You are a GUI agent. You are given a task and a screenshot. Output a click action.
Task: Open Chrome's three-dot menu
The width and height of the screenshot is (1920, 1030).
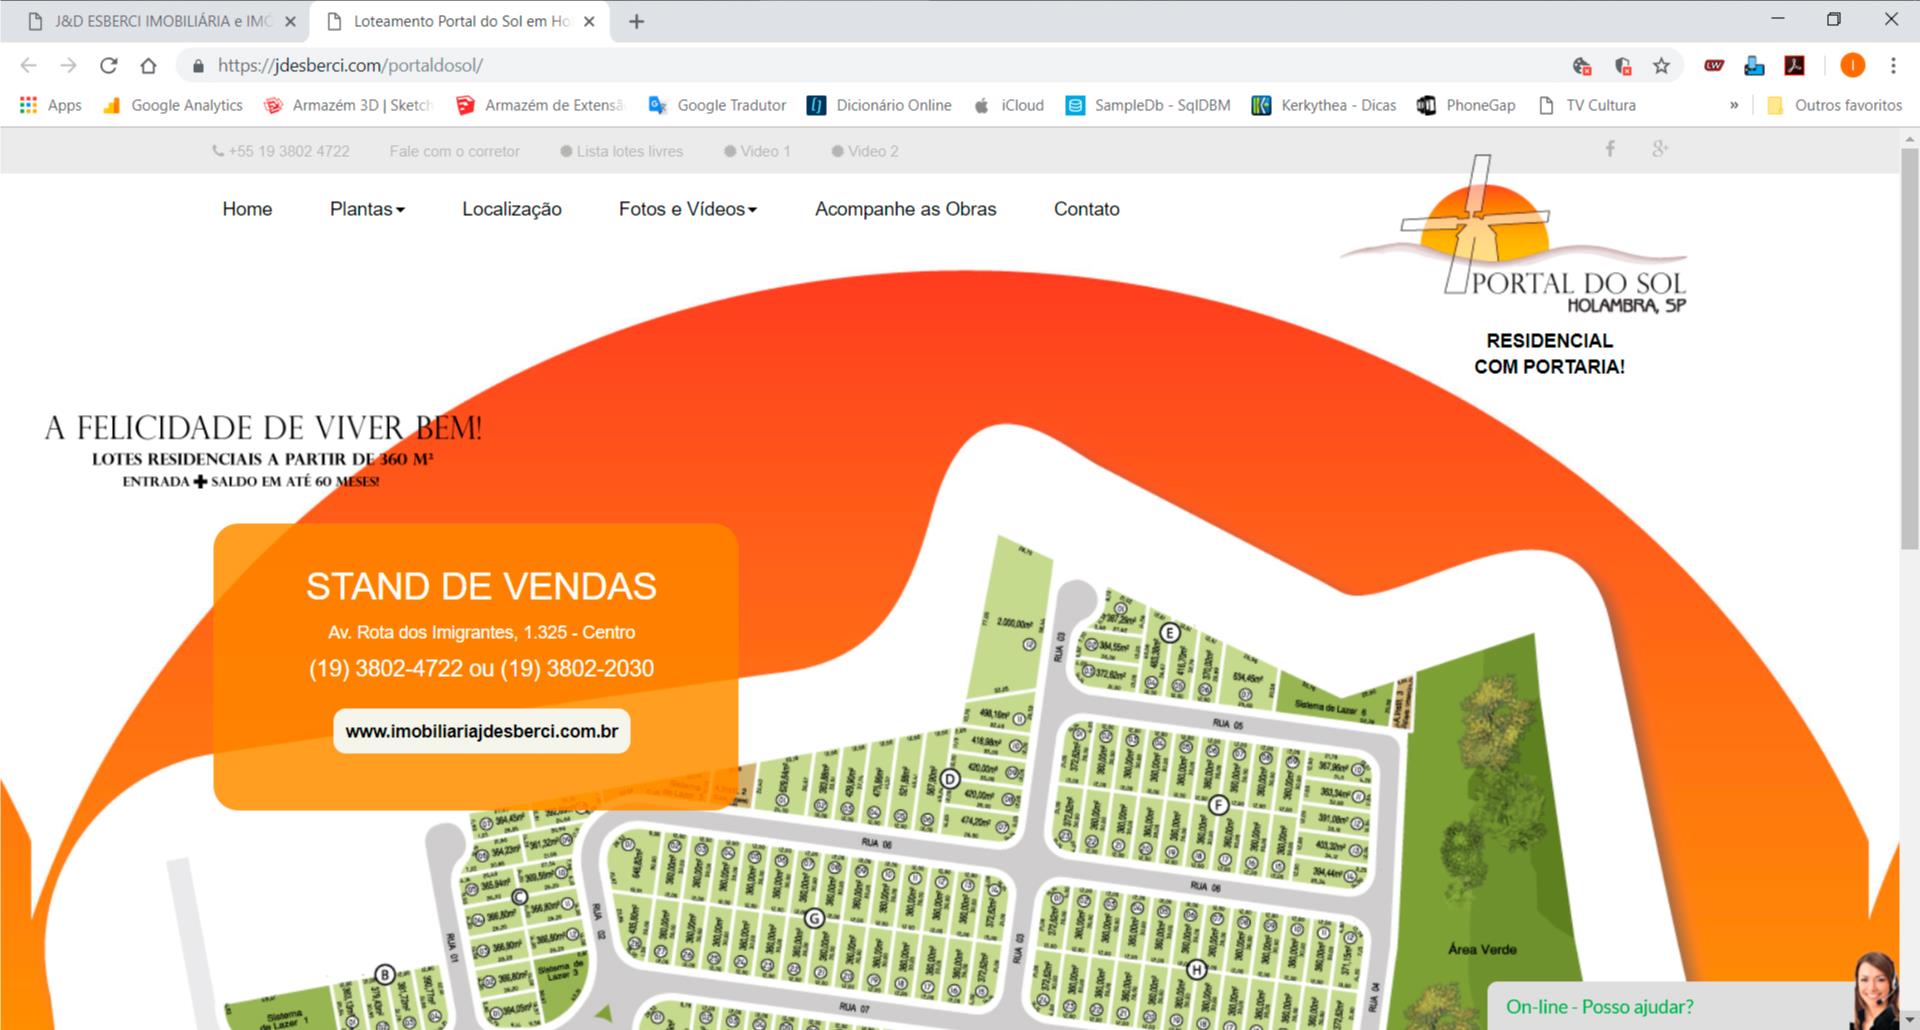pyautogui.click(x=1893, y=66)
